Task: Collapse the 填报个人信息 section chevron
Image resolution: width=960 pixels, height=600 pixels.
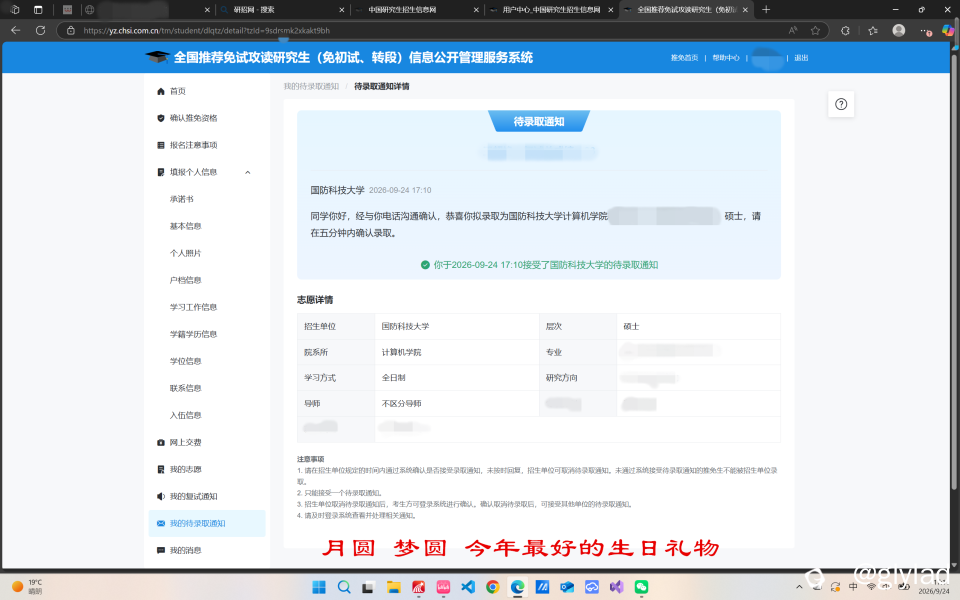Action: (x=248, y=172)
